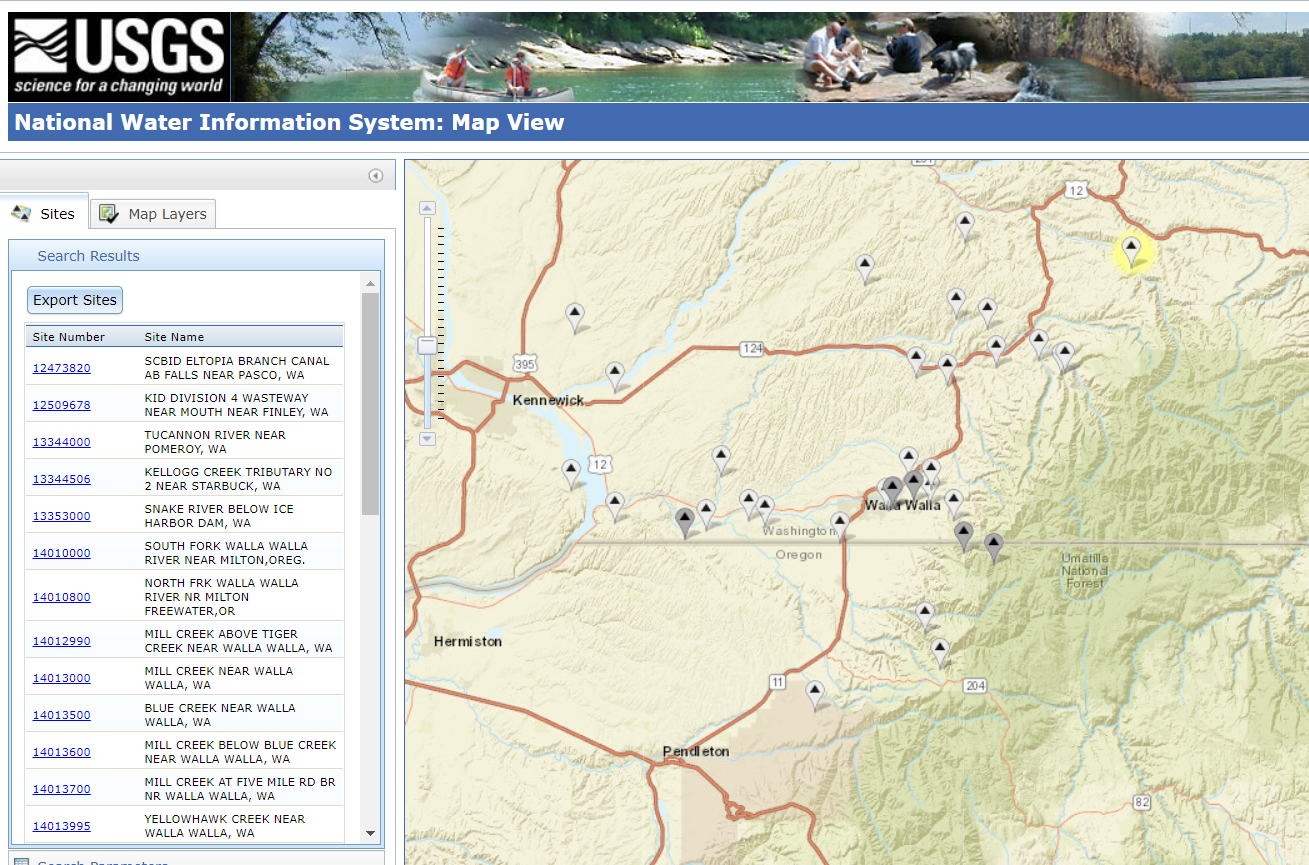The height and width of the screenshot is (865, 1309).
Task: Click the USGS logo
Action: tap(118, 57)
